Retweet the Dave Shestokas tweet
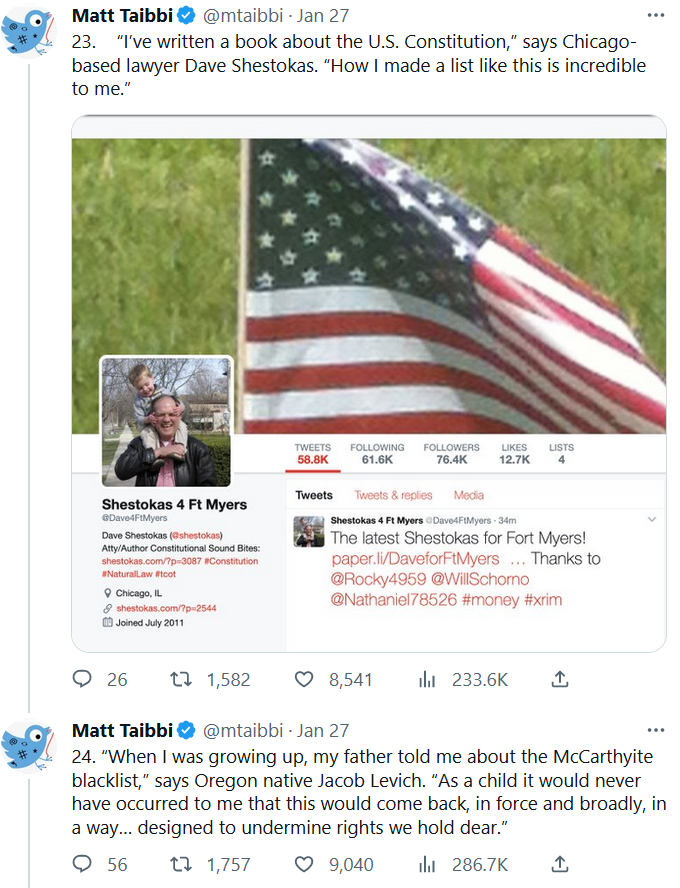Screen dimensions: 680x888 click(182, 679)
